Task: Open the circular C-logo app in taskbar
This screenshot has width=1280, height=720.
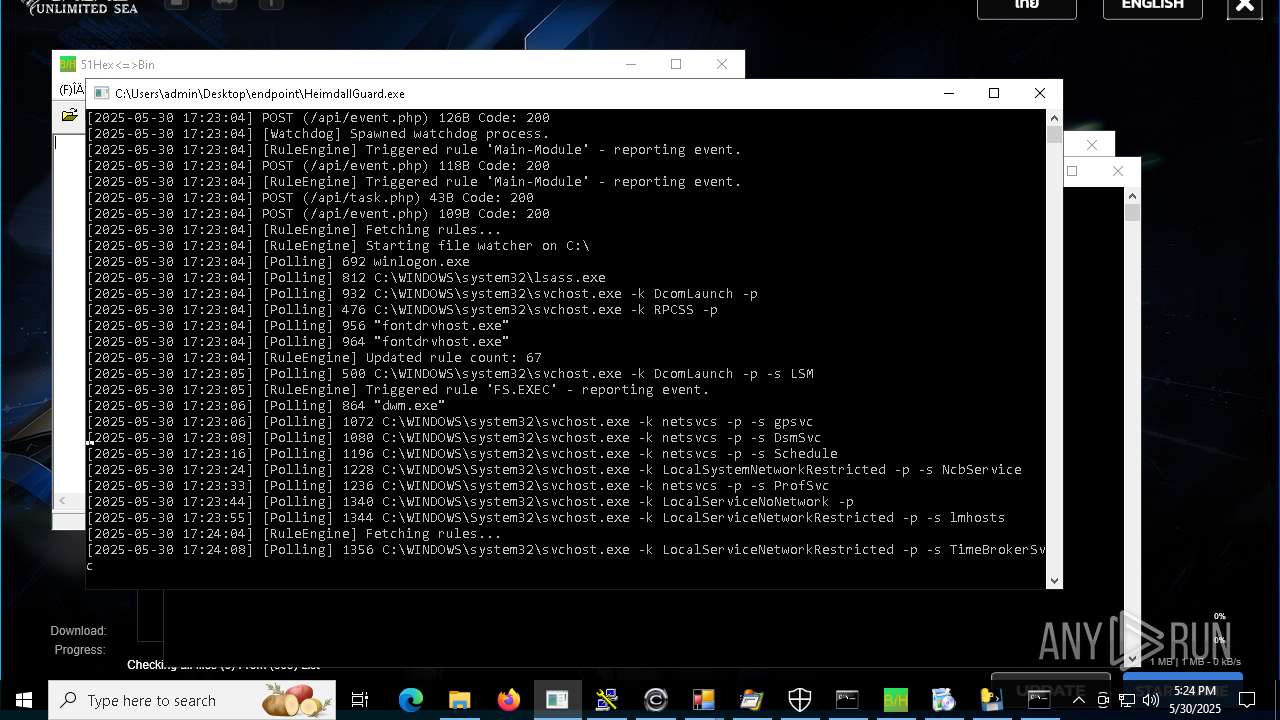Action: [655, 700]
